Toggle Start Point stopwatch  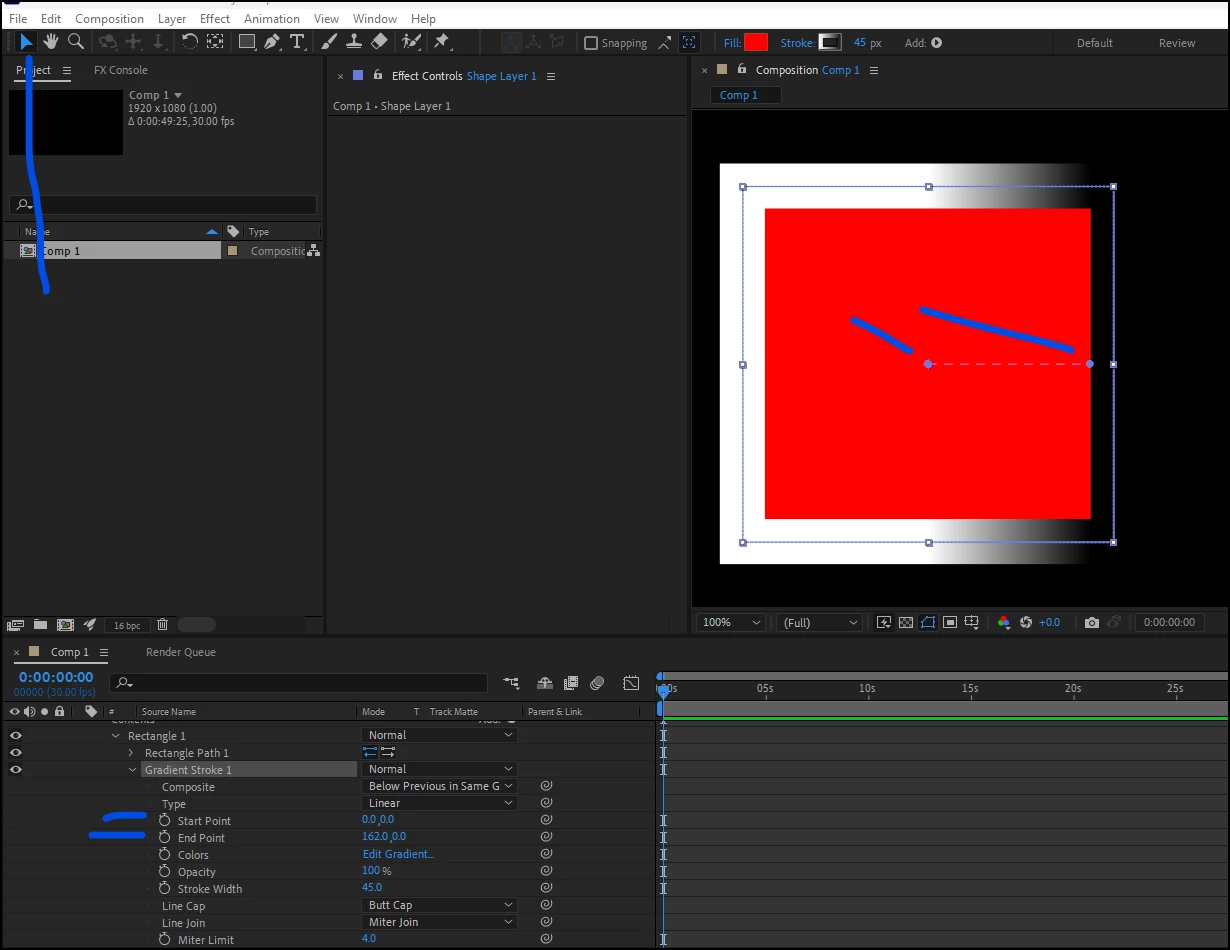(x=165, y=820)
